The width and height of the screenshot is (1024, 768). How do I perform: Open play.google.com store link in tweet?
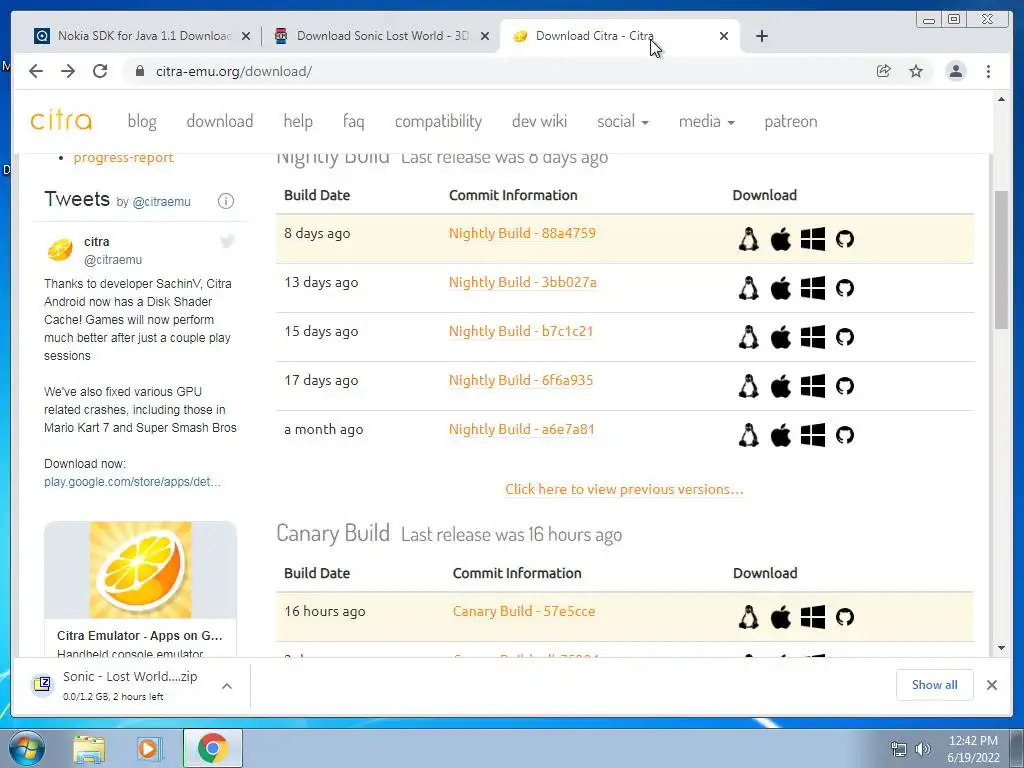[132, 482]
